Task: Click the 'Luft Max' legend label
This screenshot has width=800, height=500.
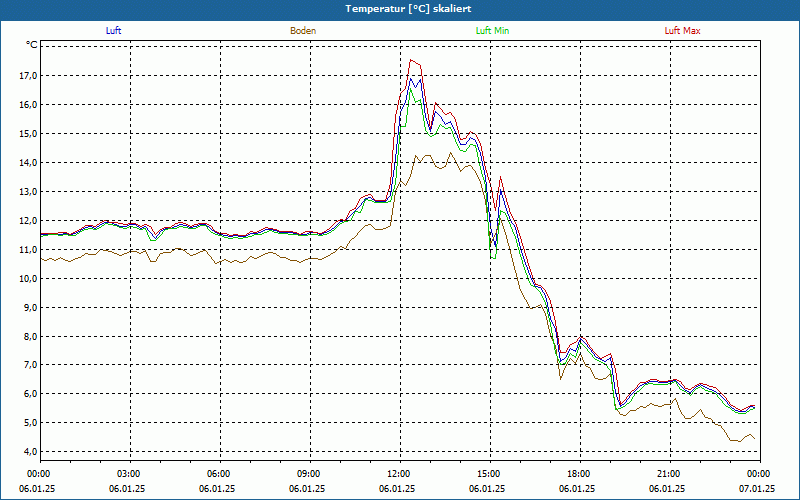Action: (x=682, y=31)
